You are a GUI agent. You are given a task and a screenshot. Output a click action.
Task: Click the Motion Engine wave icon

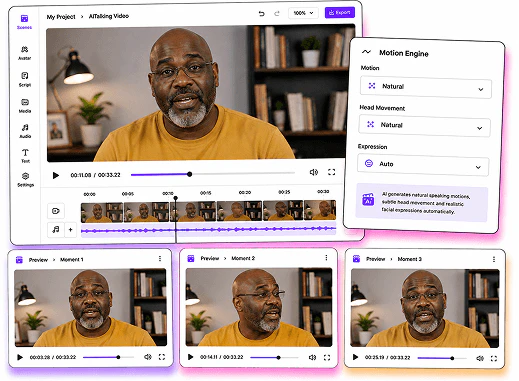tap(366, 52)
